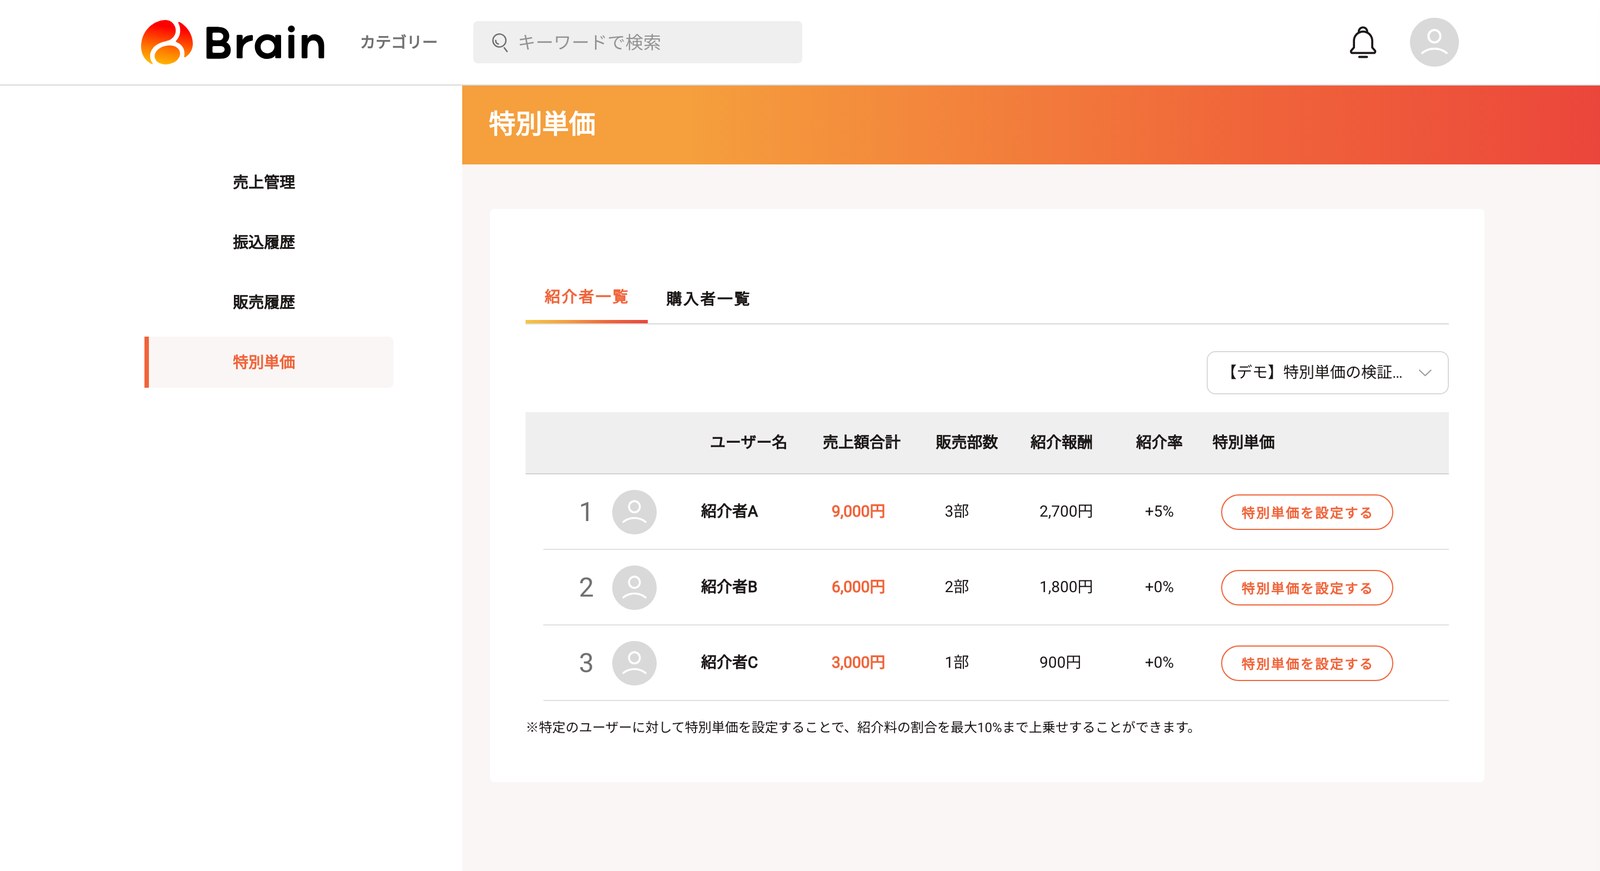The width and height of the screenshot is (1600, 871).
Task: Open the notification bell
Action: coord(1363,43)
